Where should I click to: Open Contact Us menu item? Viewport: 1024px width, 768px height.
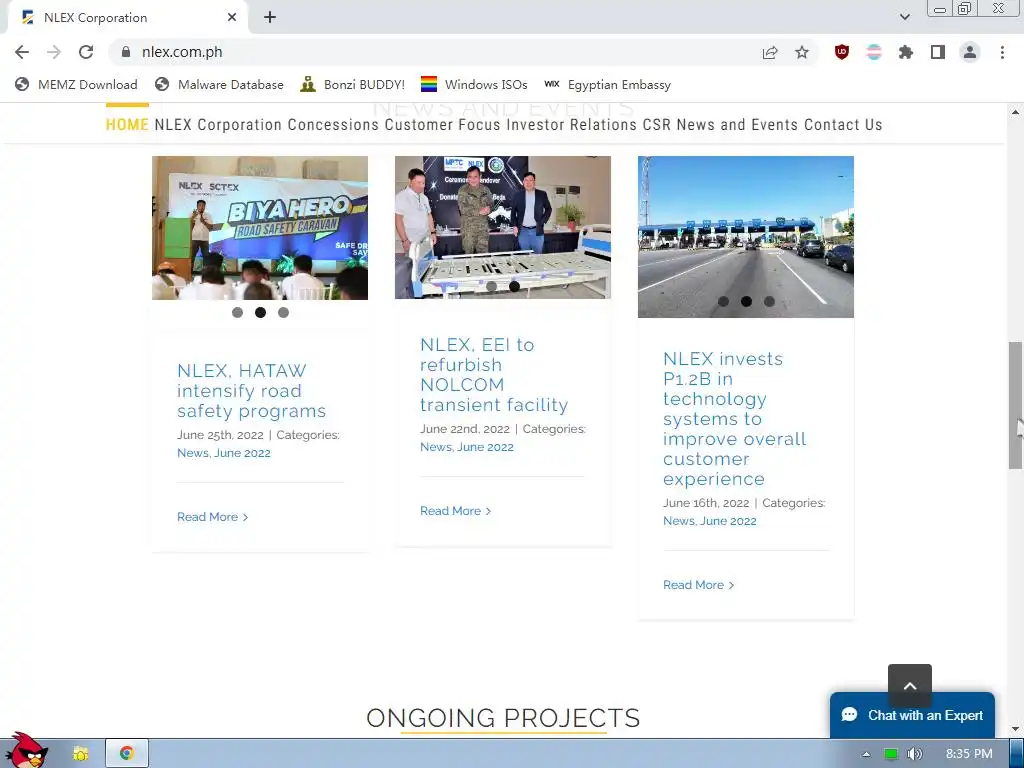pos(843,124)
